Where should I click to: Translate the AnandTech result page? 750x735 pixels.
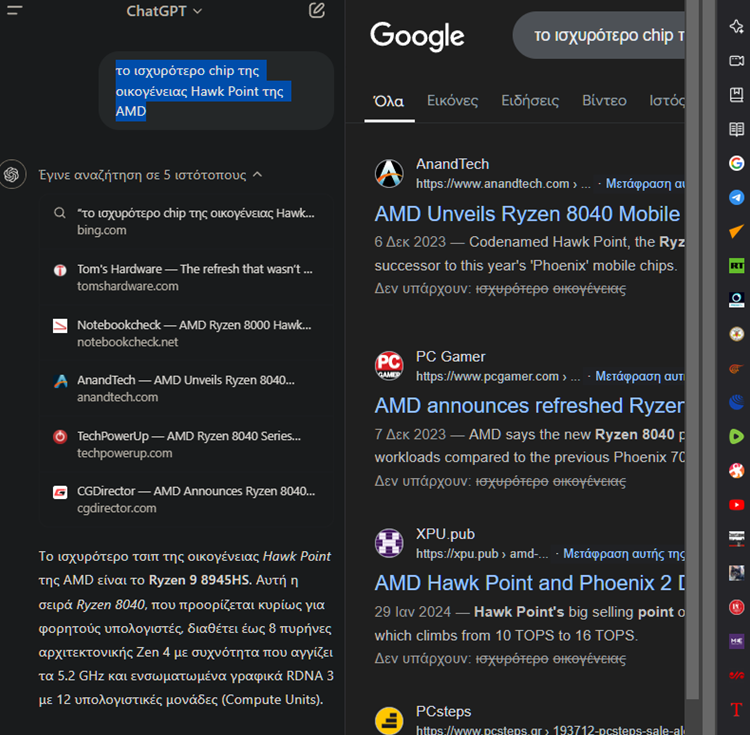pyautogui.click(x=645, y=184)
